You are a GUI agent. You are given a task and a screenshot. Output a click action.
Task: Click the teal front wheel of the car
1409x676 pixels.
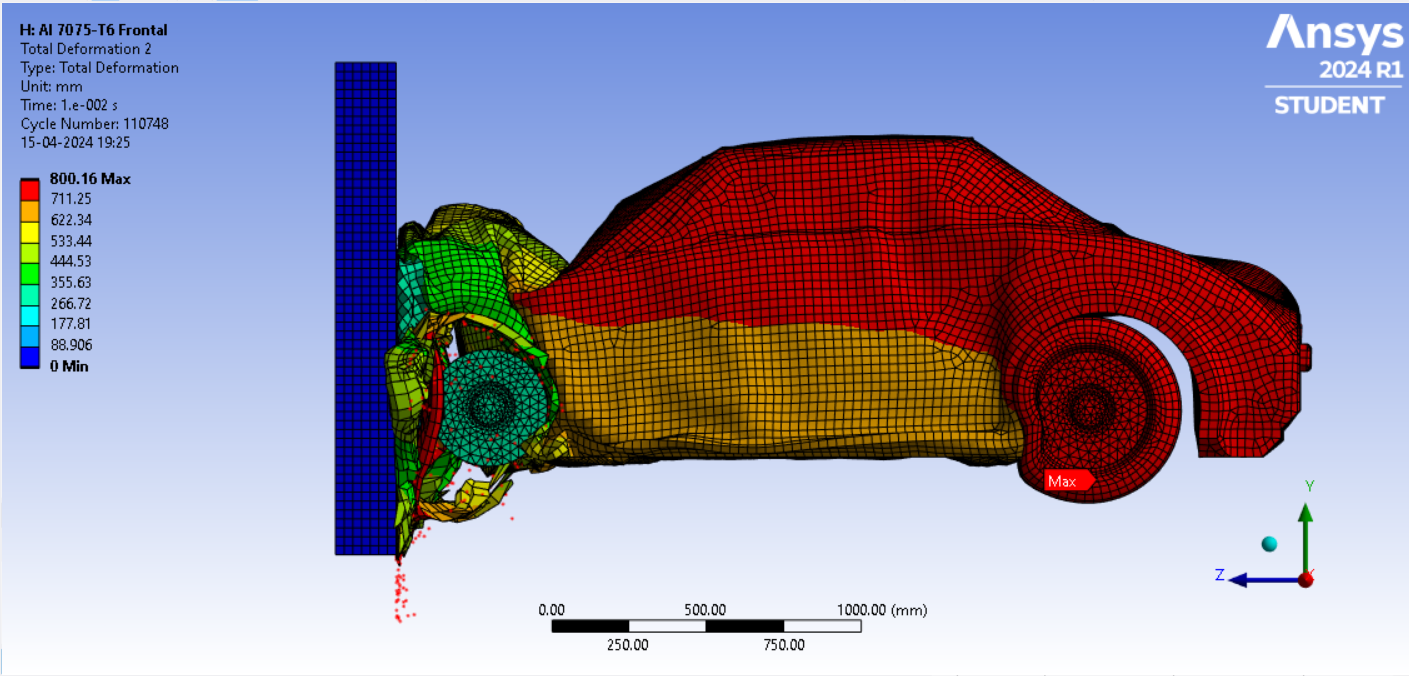490,406
